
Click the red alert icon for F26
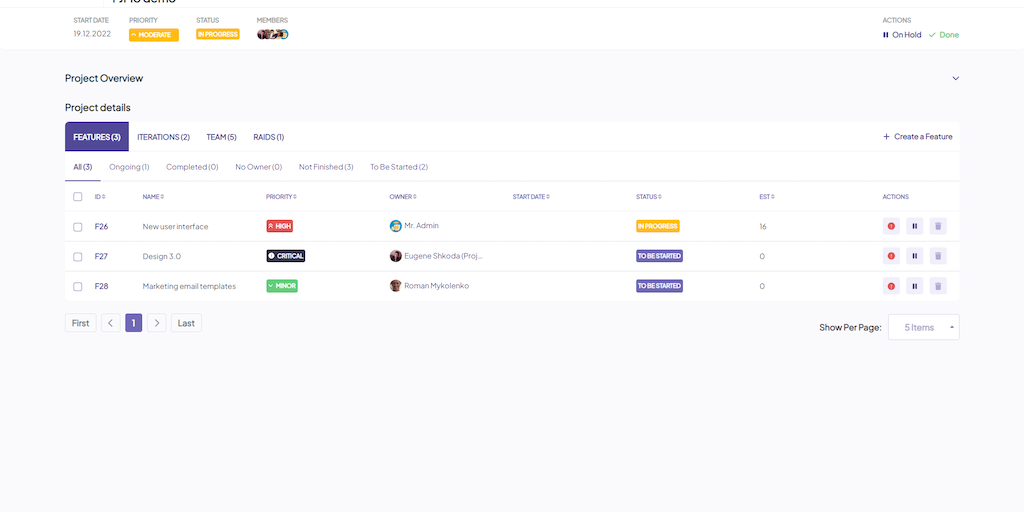click(x=891, y=226)
